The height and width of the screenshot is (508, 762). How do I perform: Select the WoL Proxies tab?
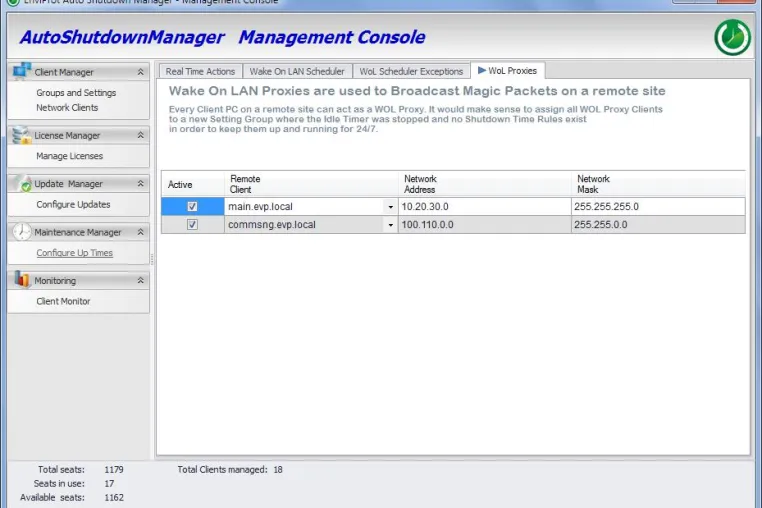(x=507, y=70)
